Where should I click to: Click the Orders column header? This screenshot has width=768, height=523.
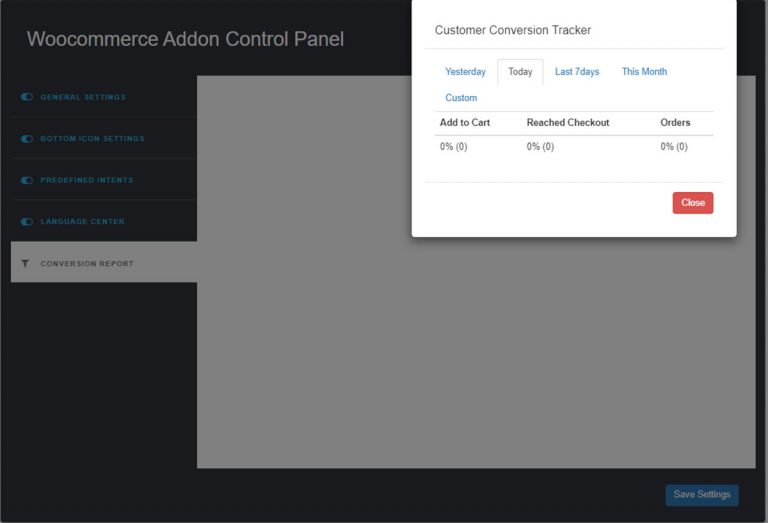point(675,122)
